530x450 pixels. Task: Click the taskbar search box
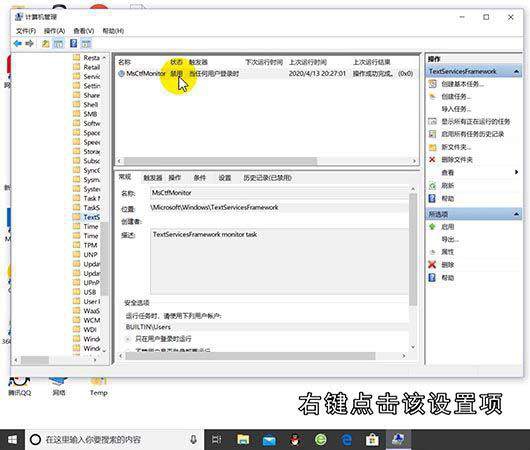(114, 440)
